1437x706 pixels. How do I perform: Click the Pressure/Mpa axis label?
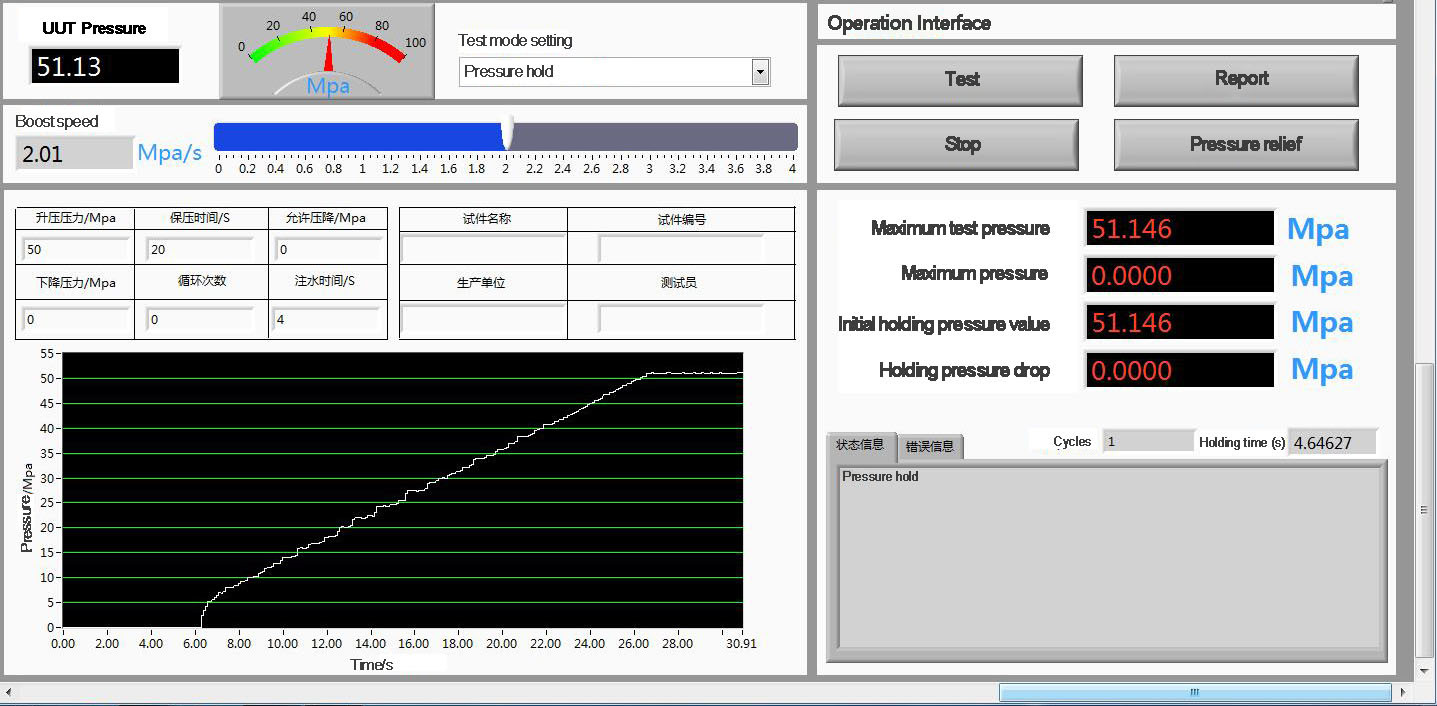point(28,508)
